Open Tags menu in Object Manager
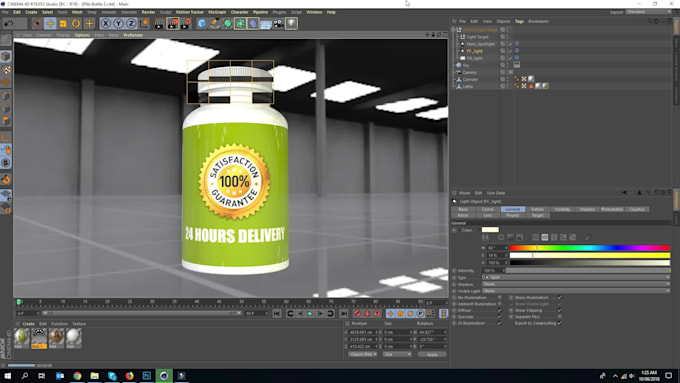Screen dimensions: 680x383 click(519, 21)
